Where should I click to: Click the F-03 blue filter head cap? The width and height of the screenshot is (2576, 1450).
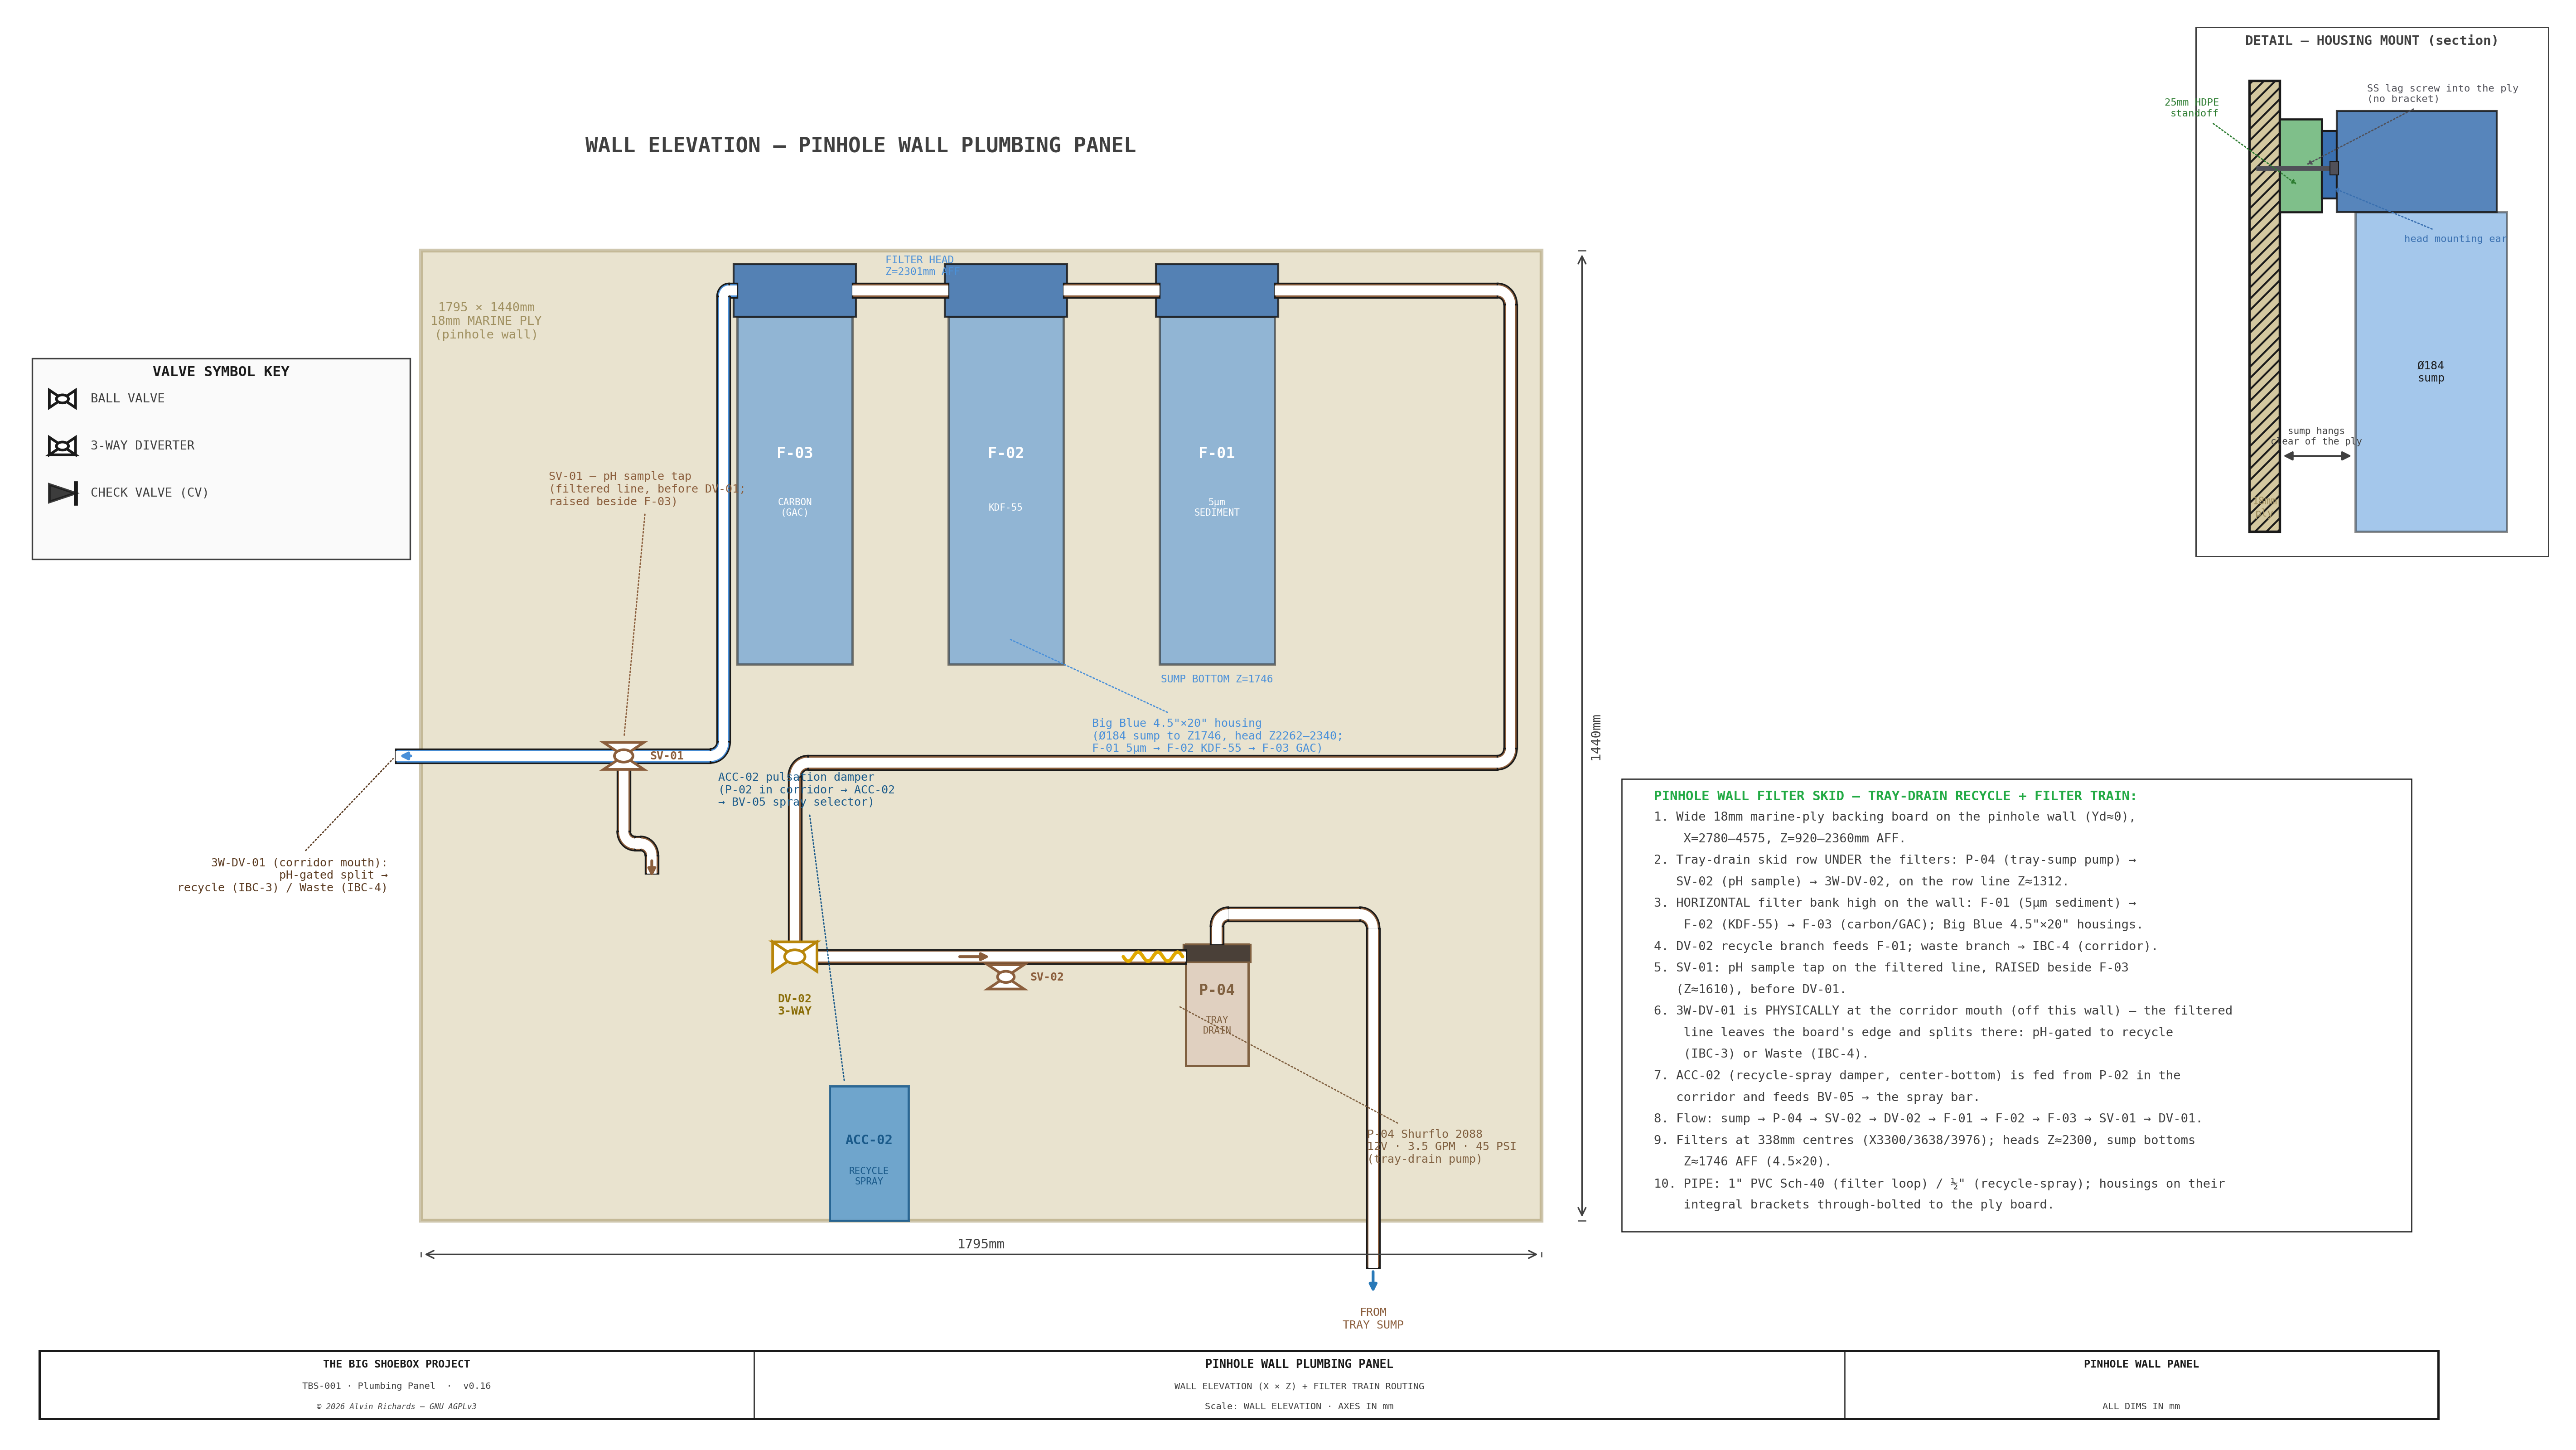click(795, 291)
